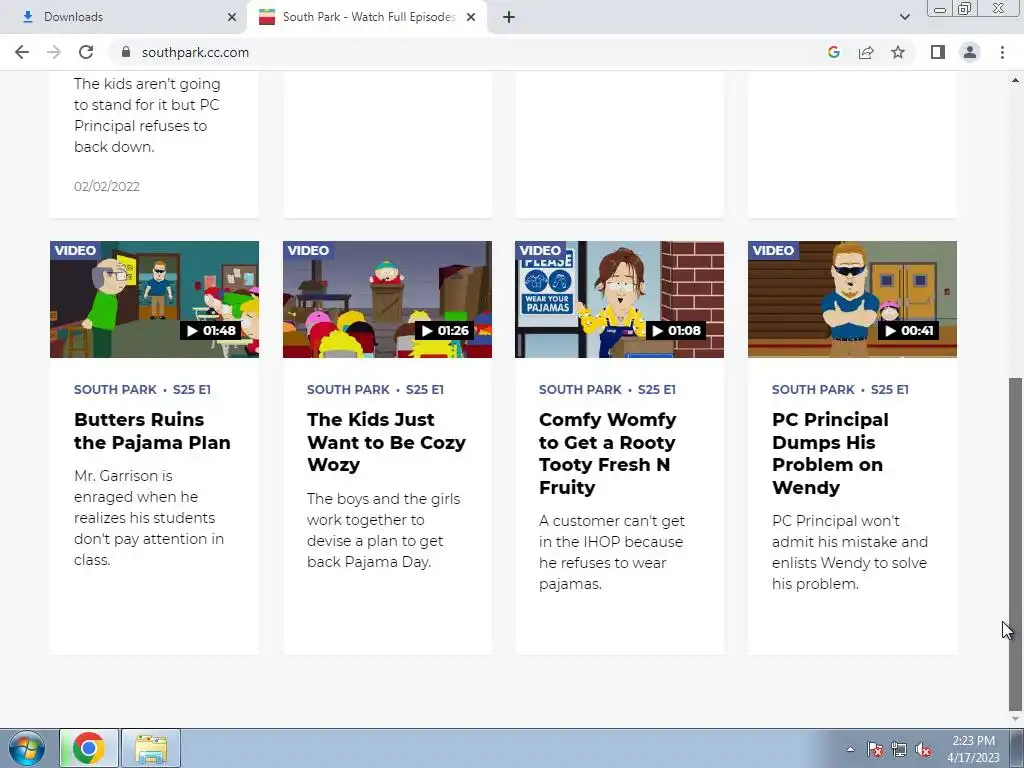Click the scrollbar up arrow
Screen dimensions: 1024x768
[x=1015, y=80]
